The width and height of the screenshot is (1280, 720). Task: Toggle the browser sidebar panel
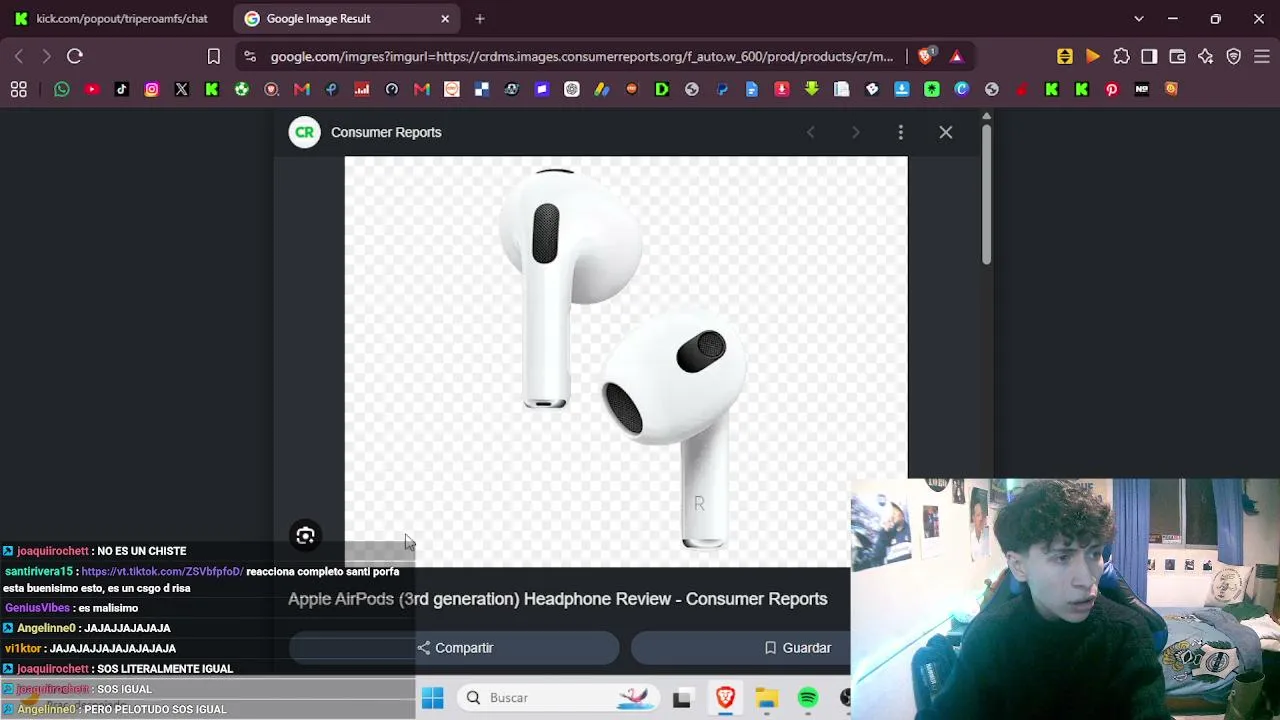point(1149,56)
